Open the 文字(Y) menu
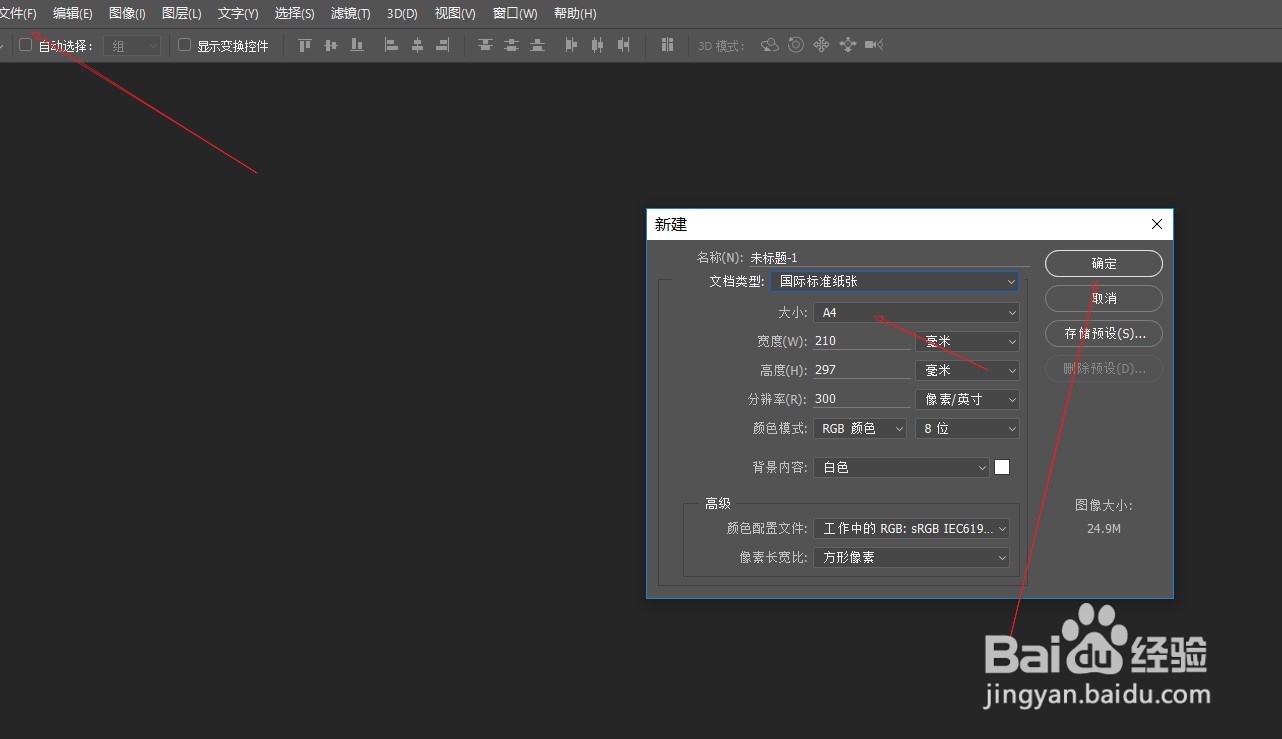Viewport: 1282px width, 739px height. [x=238, y=13]
